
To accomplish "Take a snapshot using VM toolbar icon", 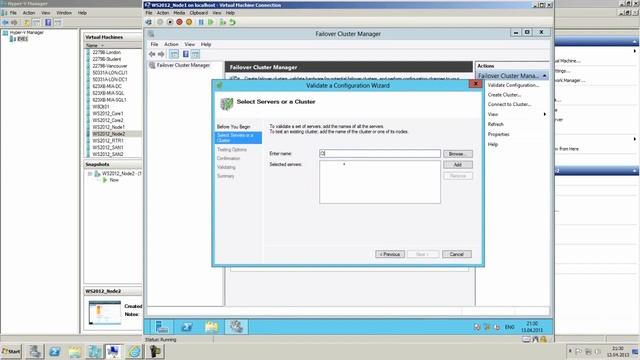I will click(x=223, y=22).
